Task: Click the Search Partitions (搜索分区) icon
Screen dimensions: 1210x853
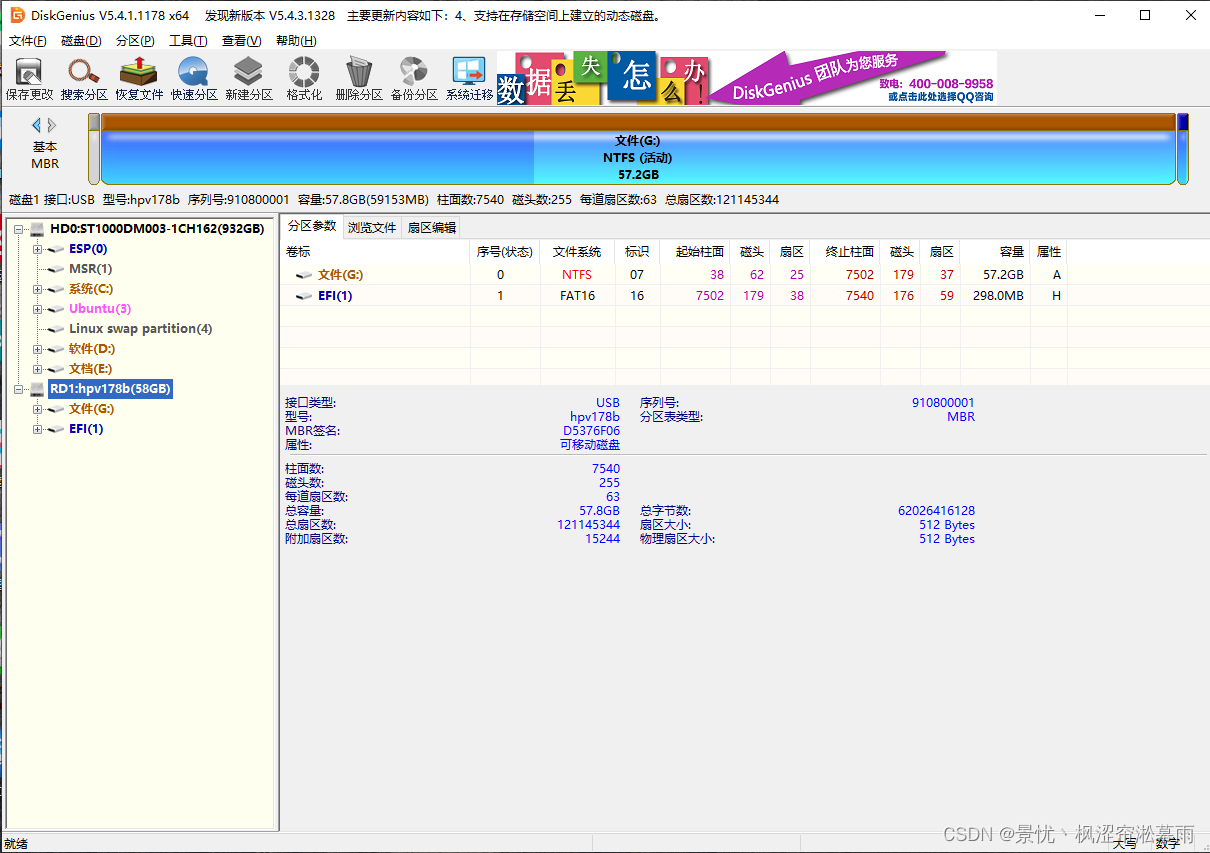Action: [x=84, y=79]
